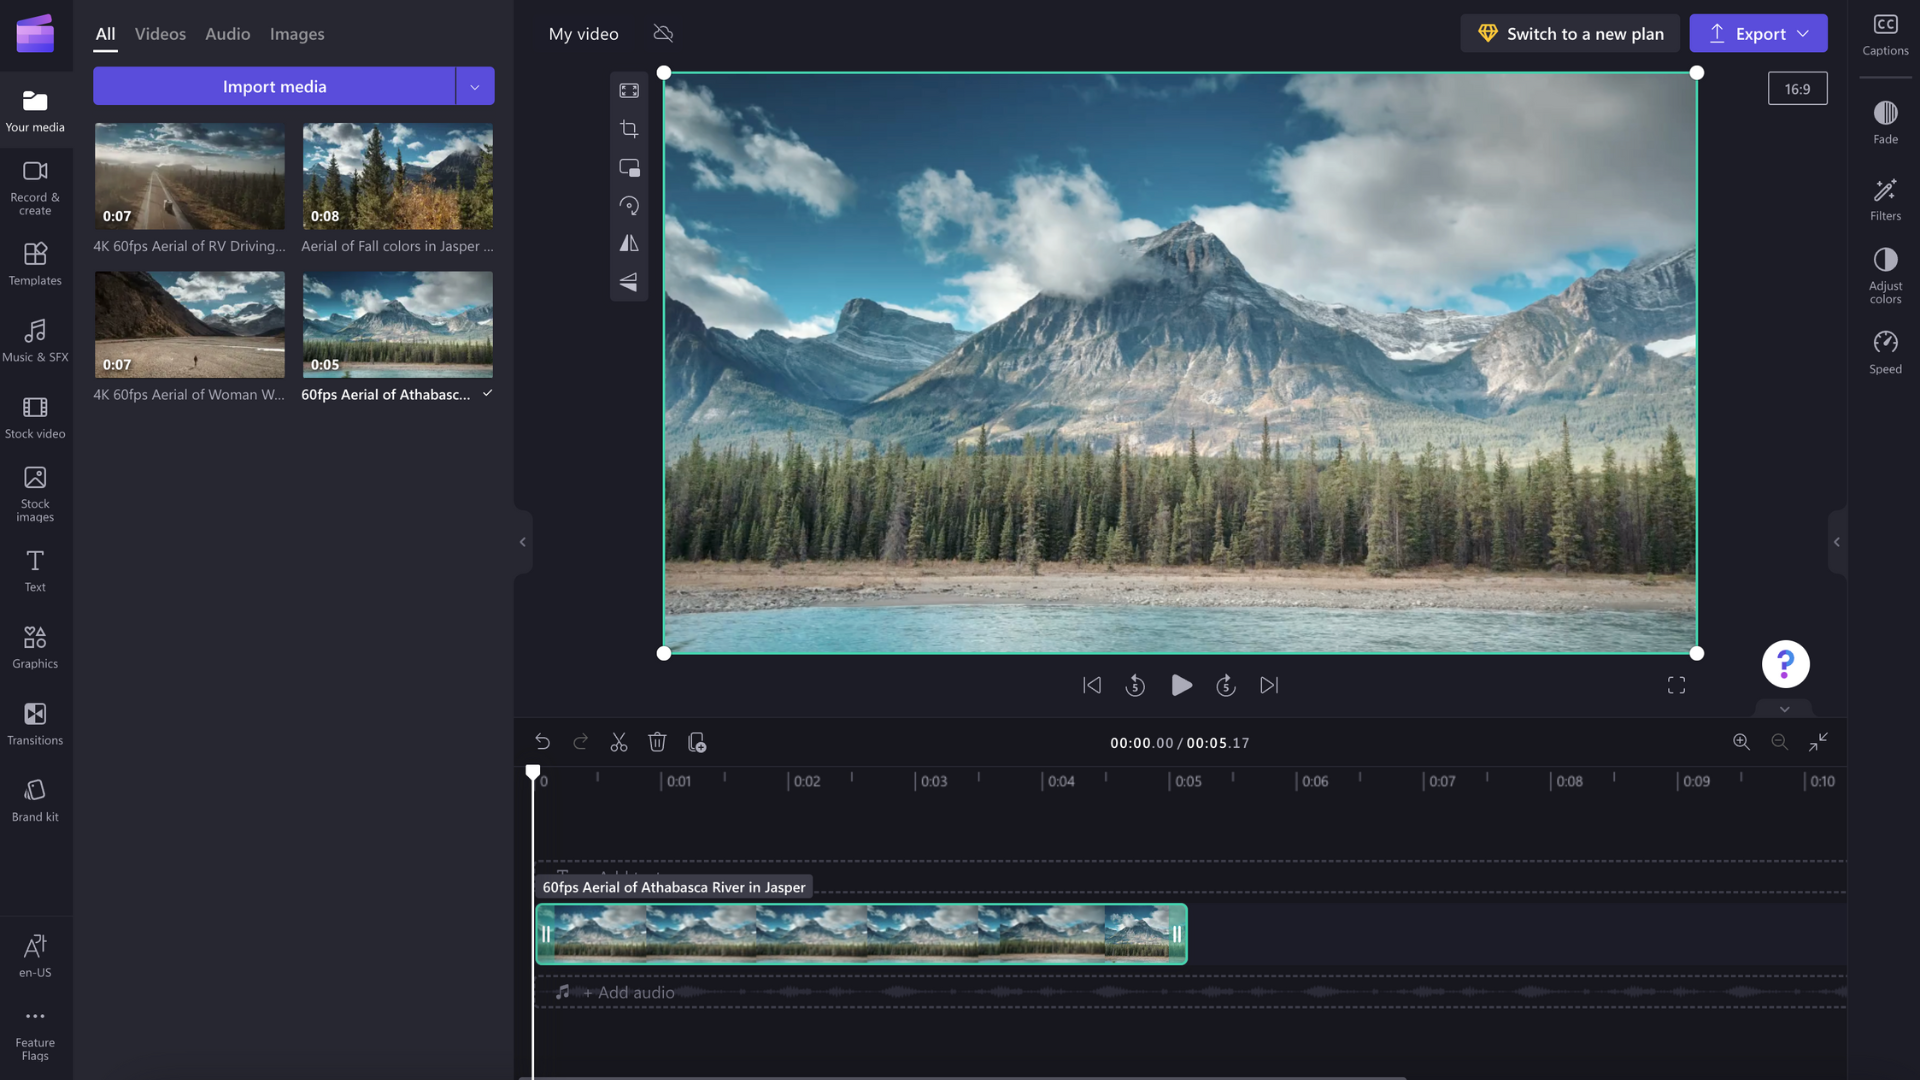The height and width of the screenshot is (1080, 1920).
Task: Open Record & create panel
Action: pos(35,188)
